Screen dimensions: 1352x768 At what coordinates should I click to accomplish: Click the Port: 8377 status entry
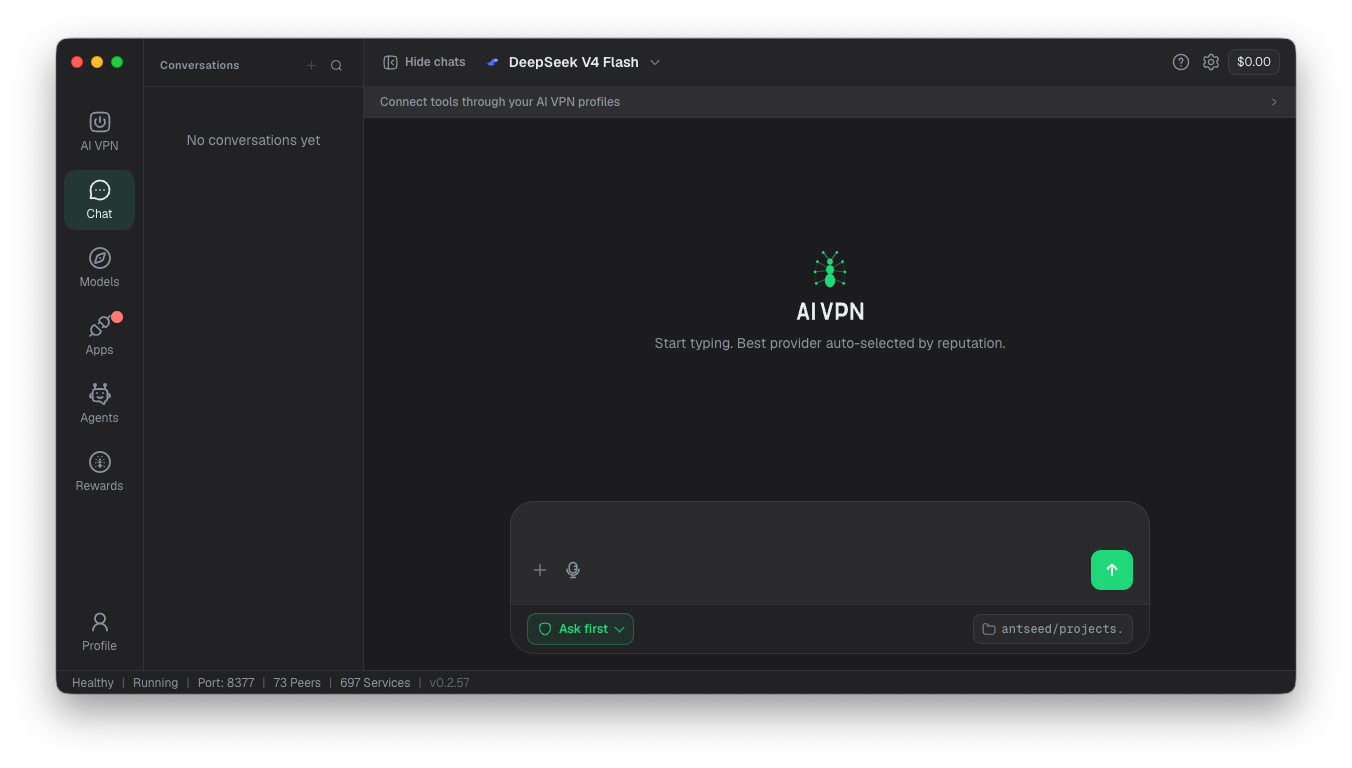click(226, 683)
